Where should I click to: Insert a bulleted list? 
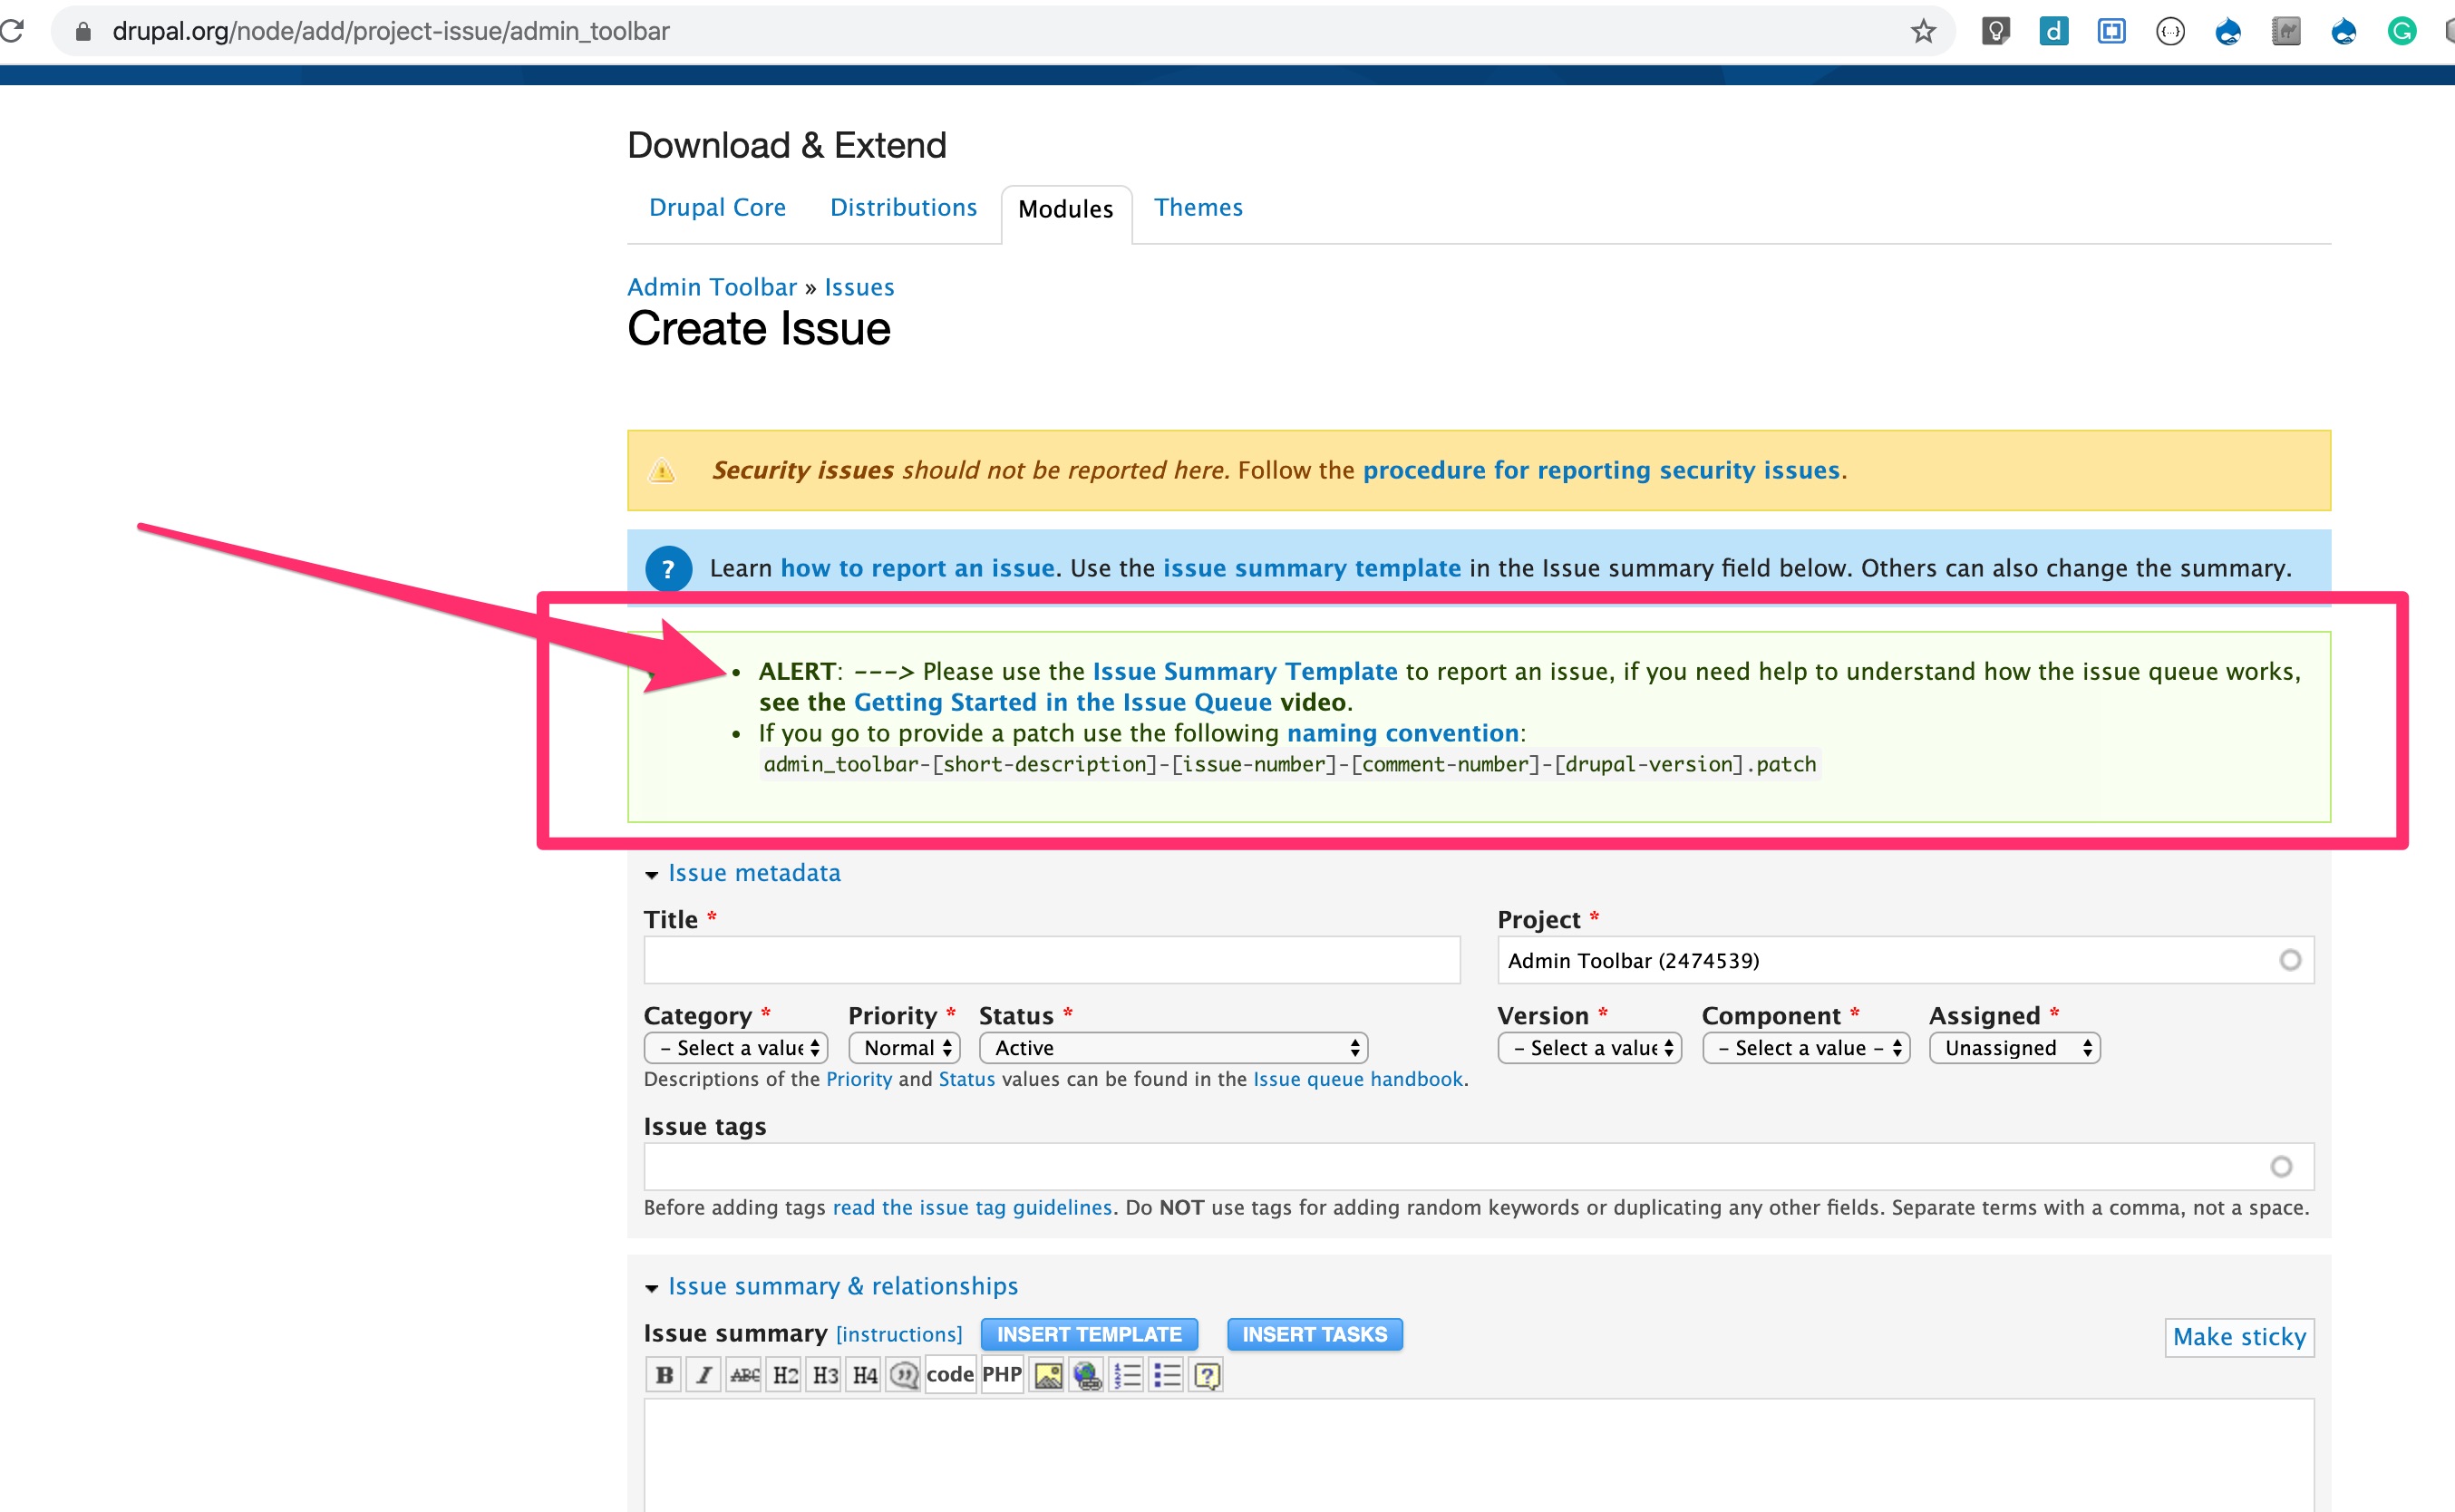tap(1167, 1375)
